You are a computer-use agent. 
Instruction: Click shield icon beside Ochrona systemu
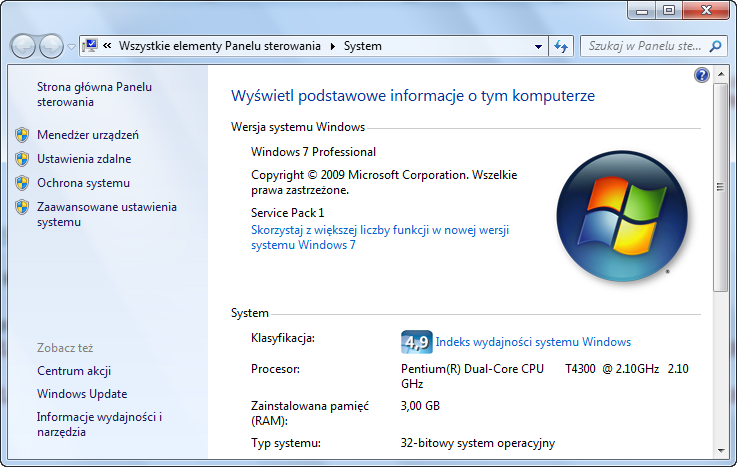pyautogui.click(x=22, y=183)
